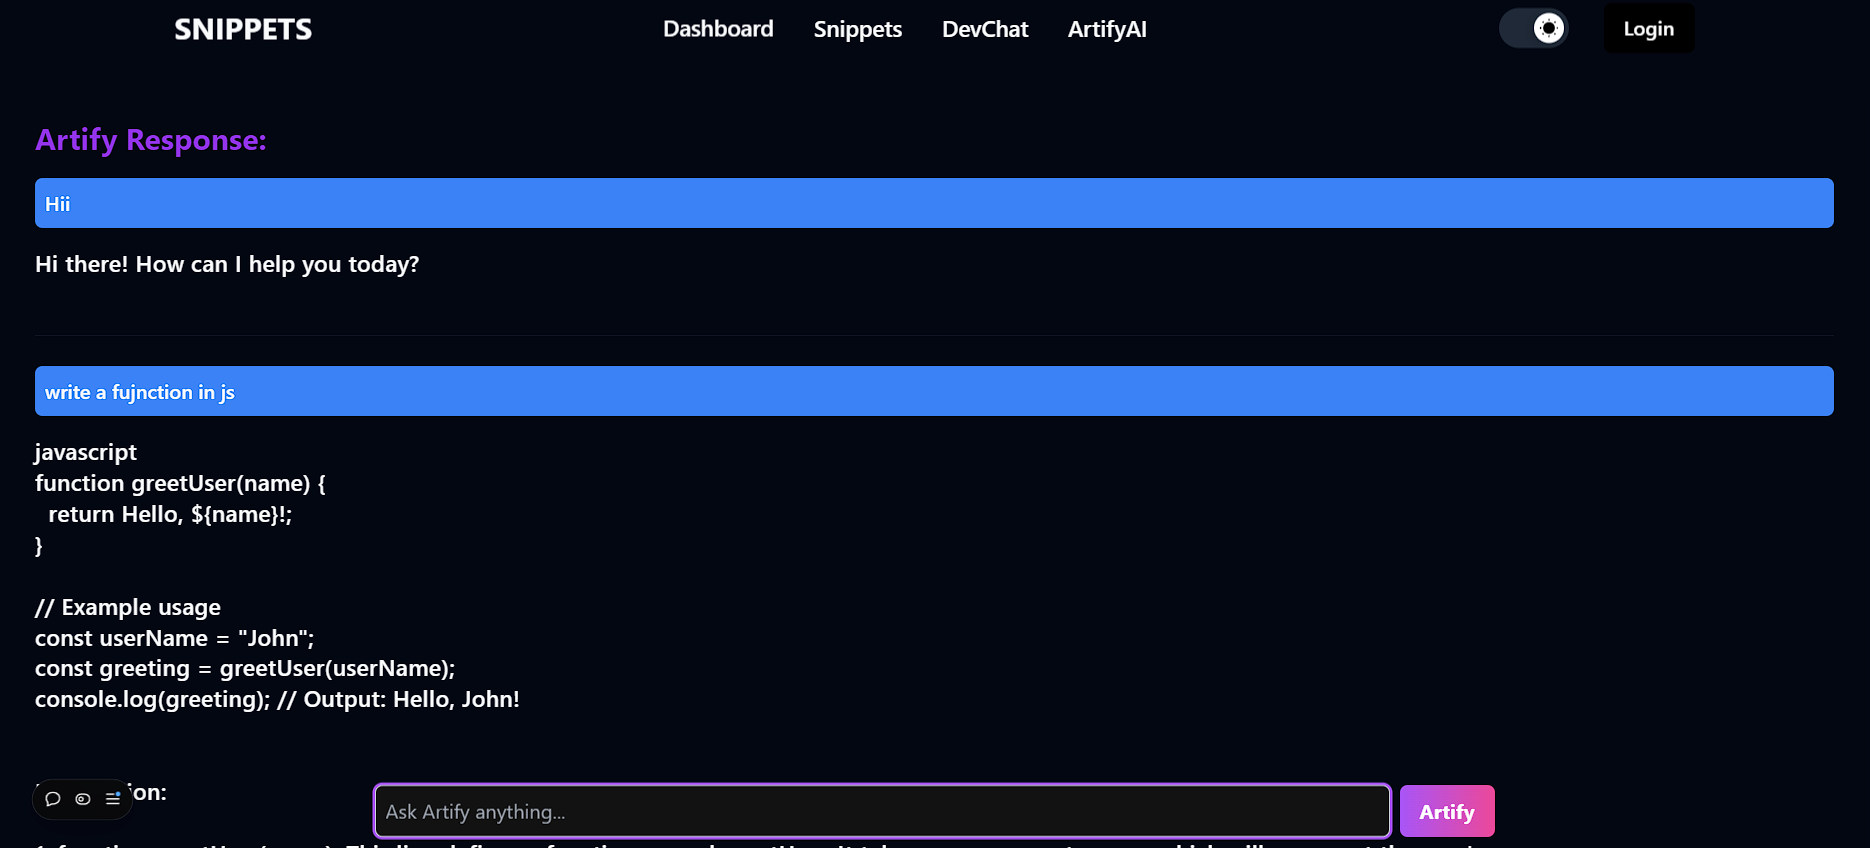Click the 'write a fujnction in js' message
Screen dimensions: 1870x848
[934, 391]
